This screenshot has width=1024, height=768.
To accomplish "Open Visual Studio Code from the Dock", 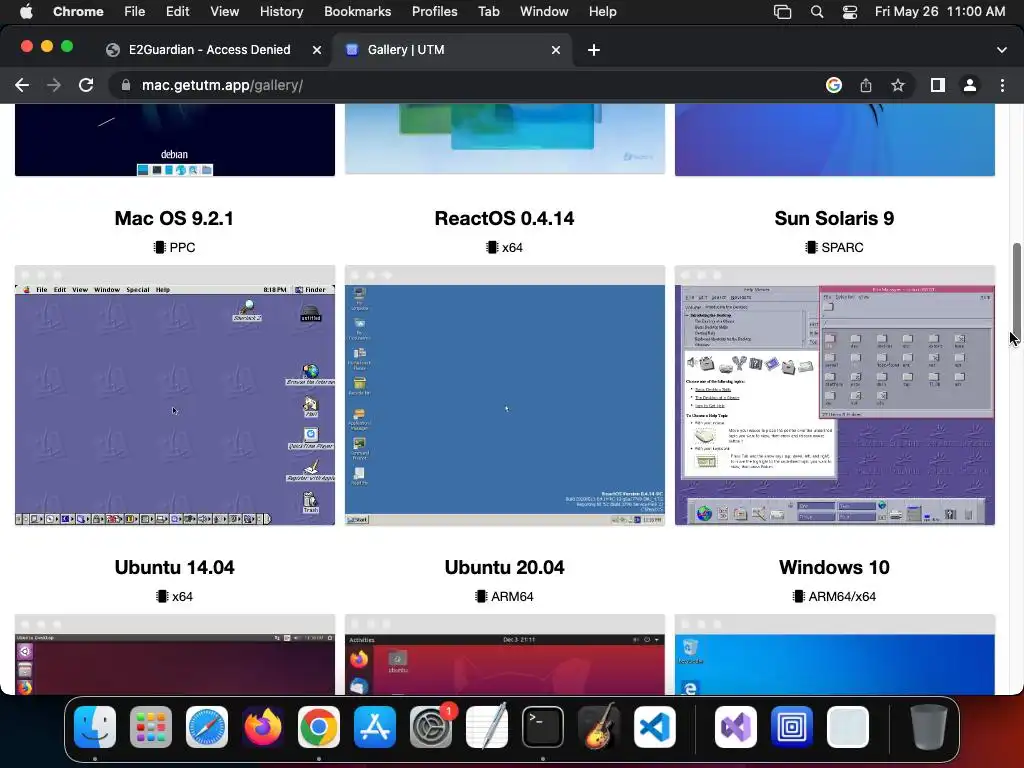I will 655,726.
